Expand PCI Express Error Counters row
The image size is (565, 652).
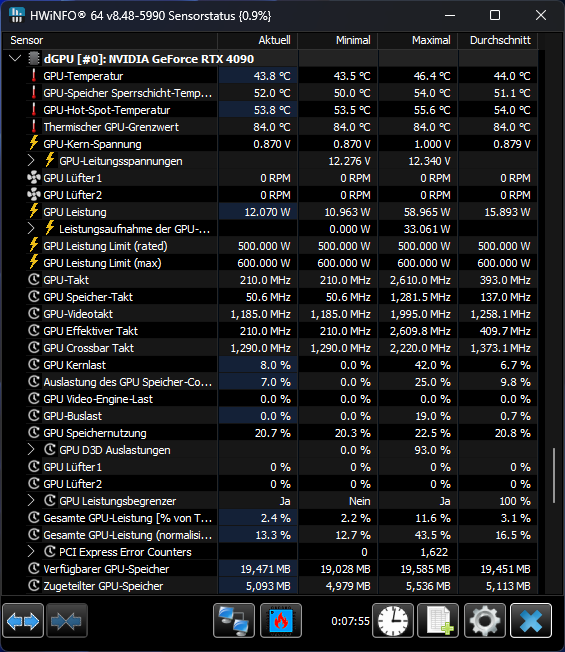[x=31, y=552]
